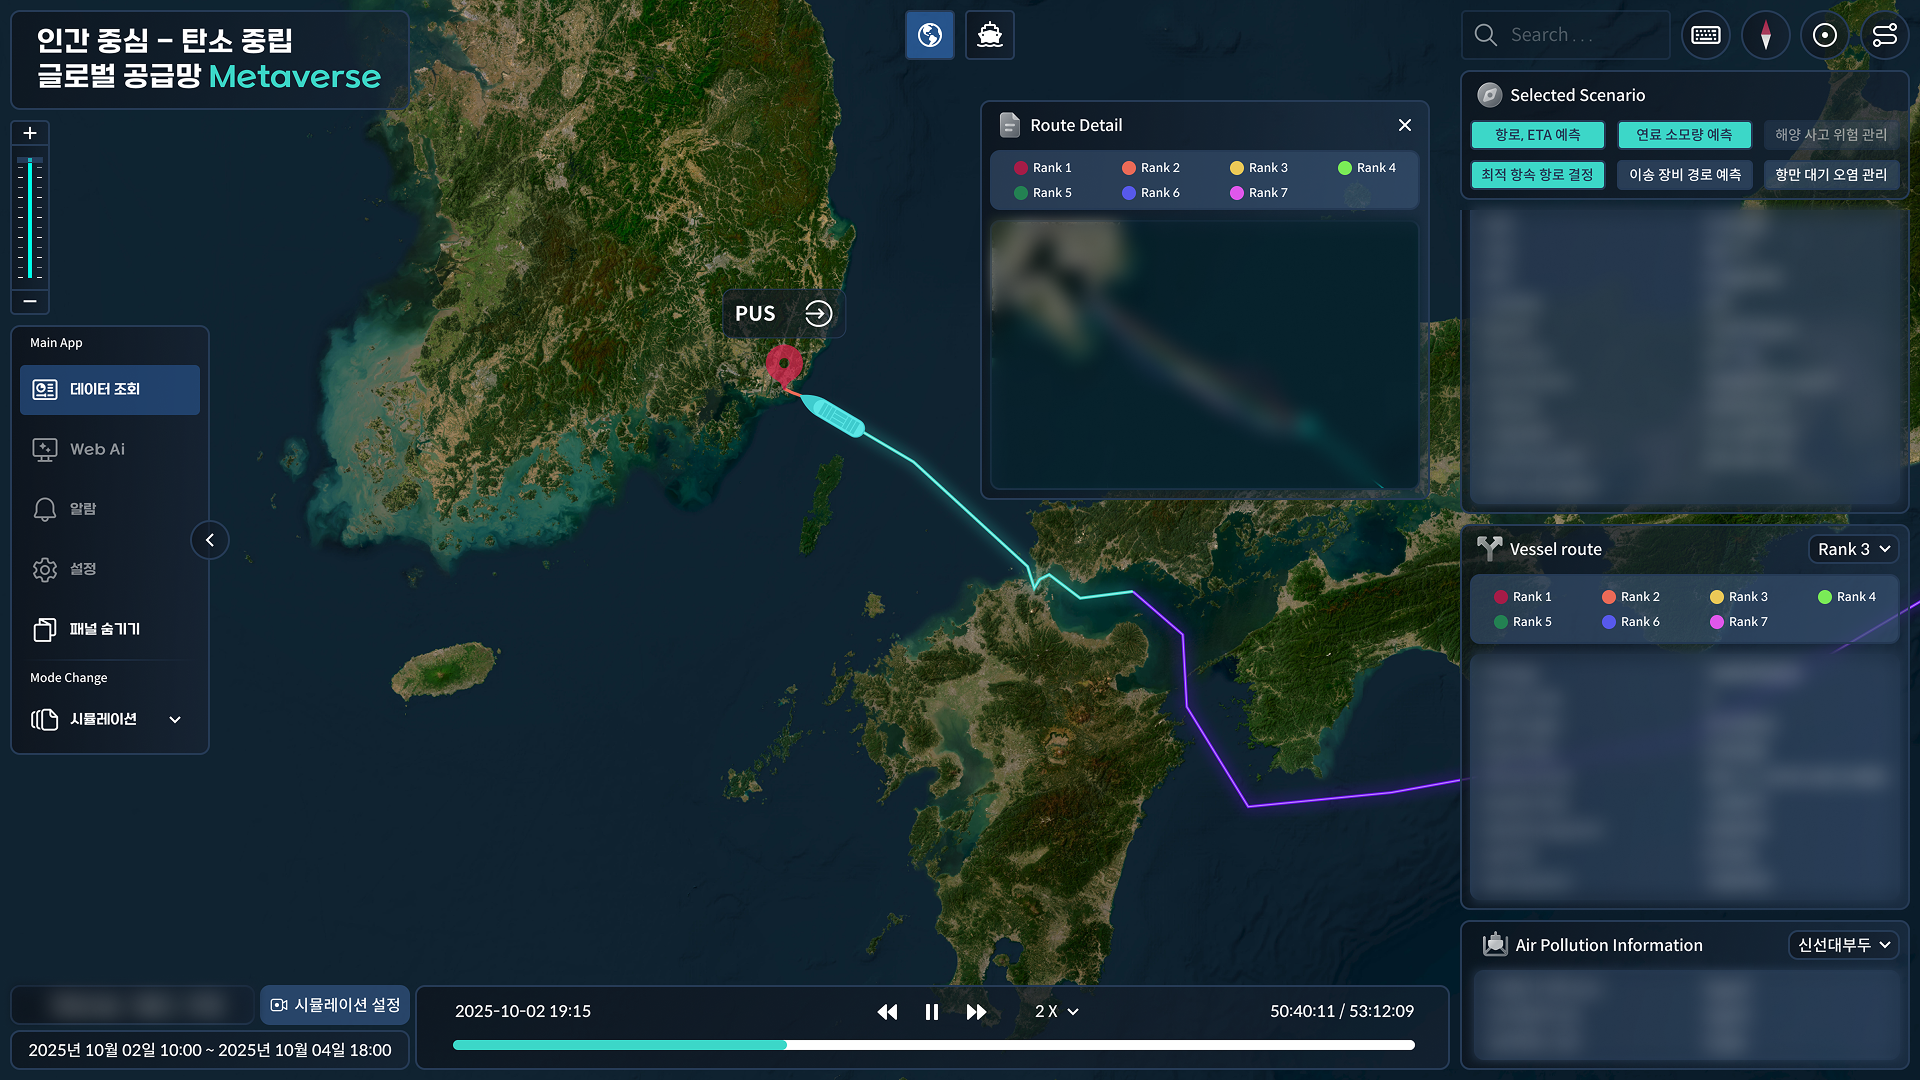Click the 50:40:11 / 53:12:09 elapsed time
The width and height of the screenshot is (1920, 1080).
1342,1011
